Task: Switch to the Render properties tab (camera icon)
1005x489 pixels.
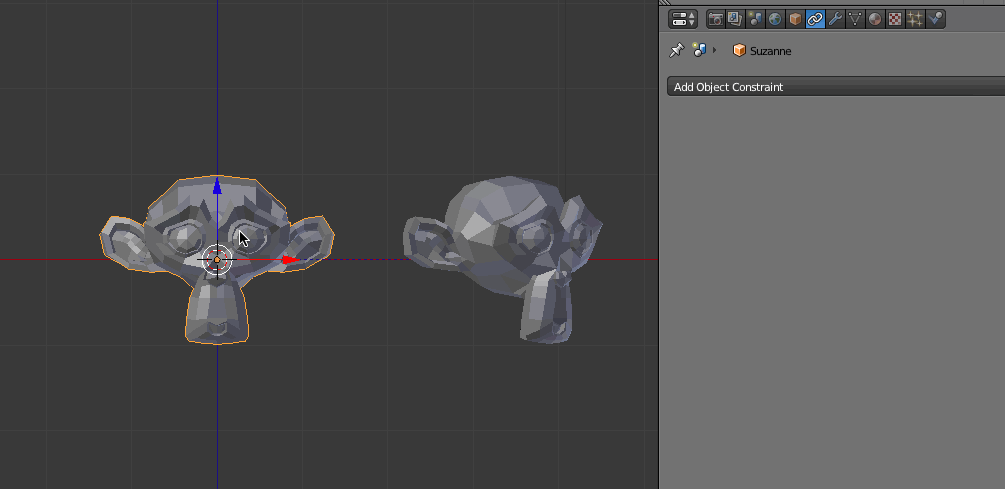Action: click(x=715, y=19)
